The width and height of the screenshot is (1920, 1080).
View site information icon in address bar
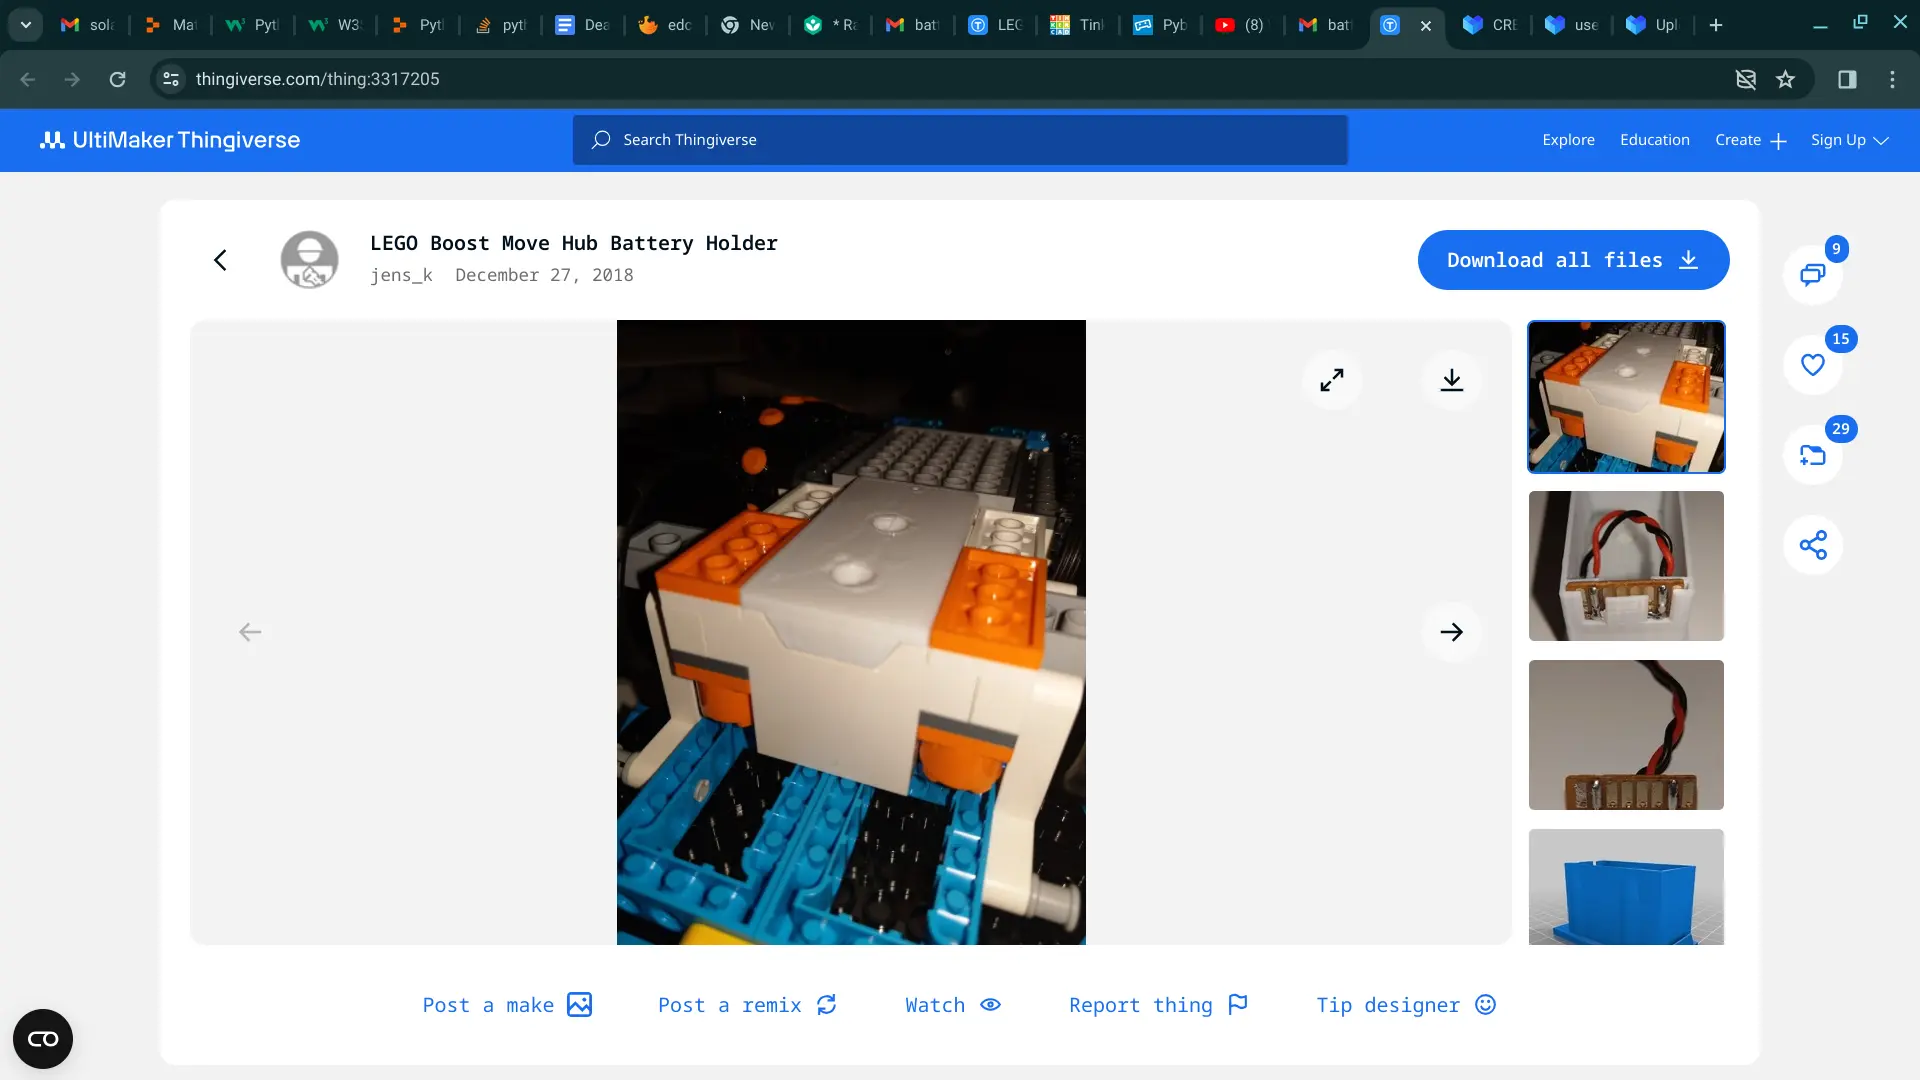(171, 79)
